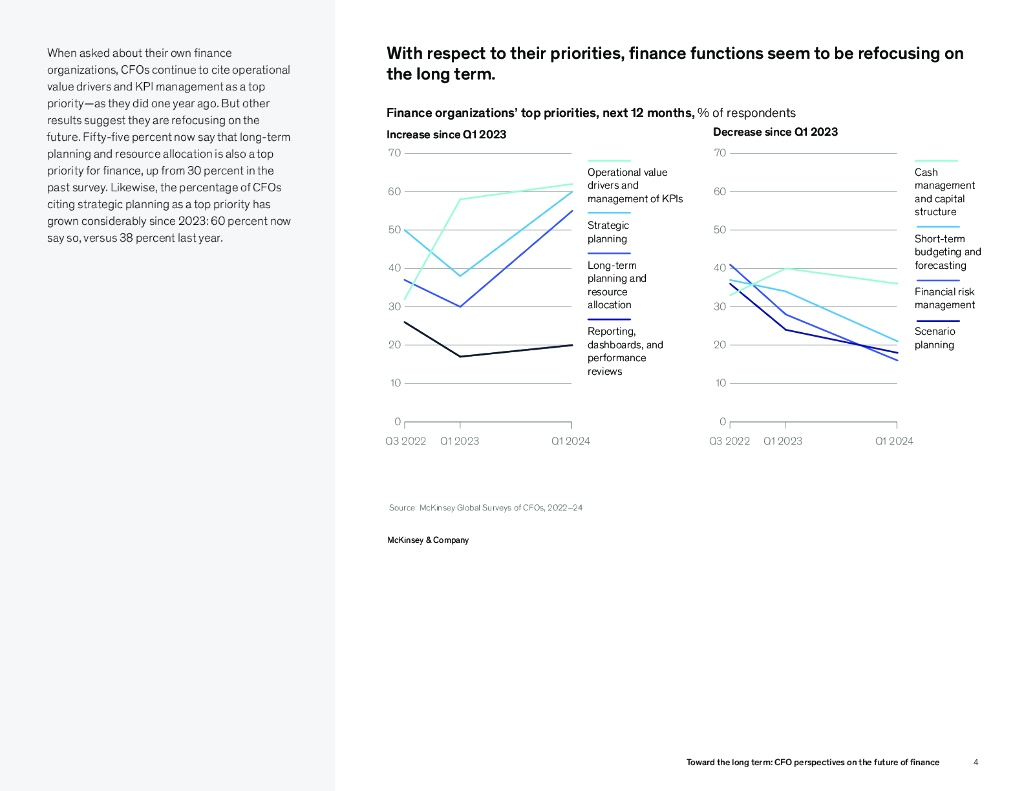Click the Short-term budgeting legend line swatch

pos(936,227)
